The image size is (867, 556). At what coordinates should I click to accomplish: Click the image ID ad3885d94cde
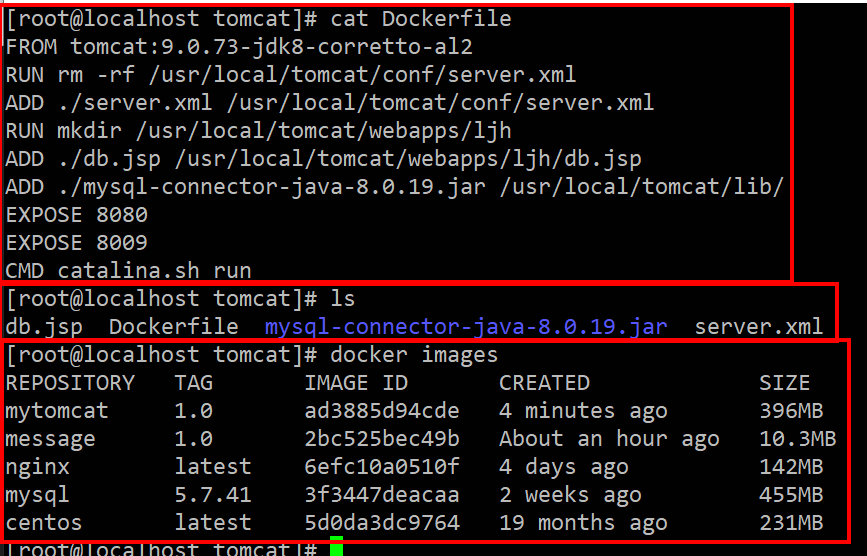(382, 411)
